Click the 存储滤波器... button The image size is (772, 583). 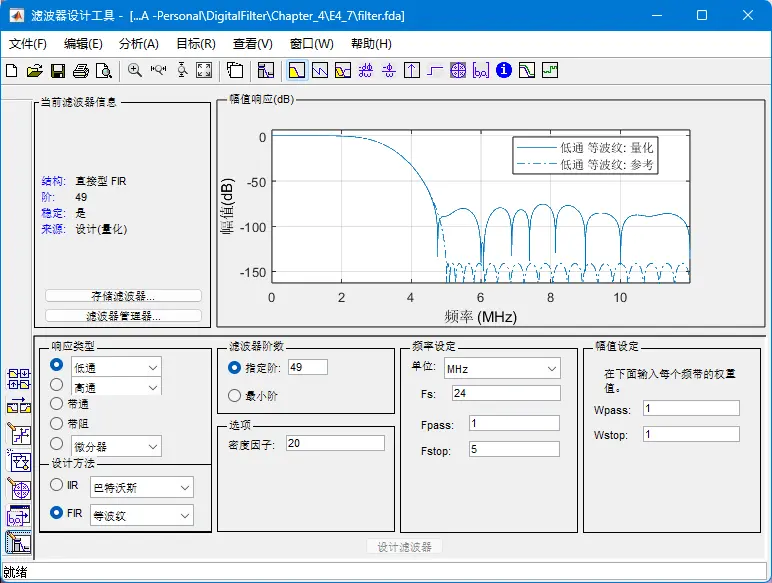click(123, 296)
